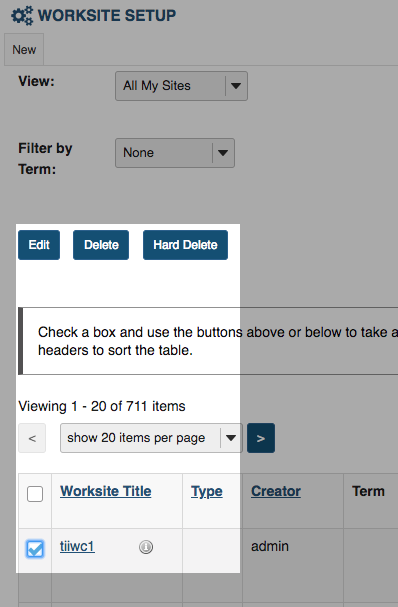The width and height of the screenshot is (398, 607).
Task: Sort table by Type column header
Action: (207, 492)
